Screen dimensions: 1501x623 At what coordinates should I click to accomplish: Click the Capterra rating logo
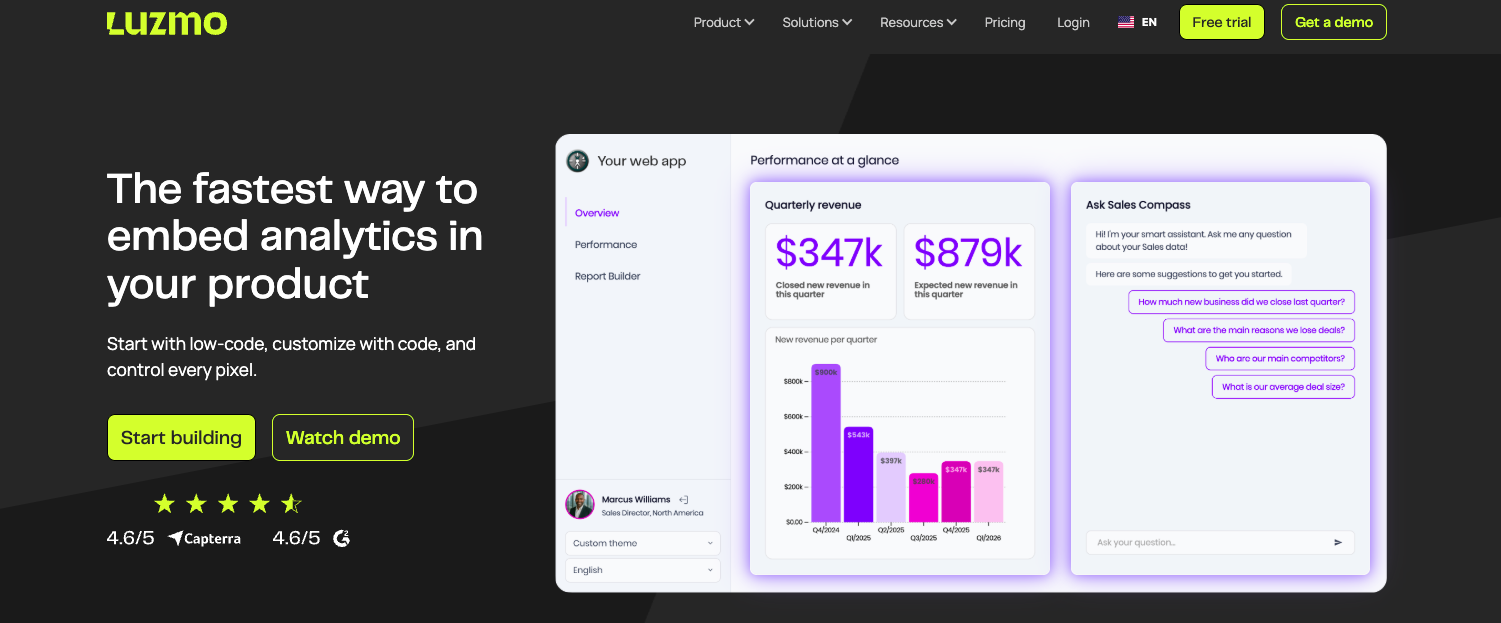[x=205, y=538]
